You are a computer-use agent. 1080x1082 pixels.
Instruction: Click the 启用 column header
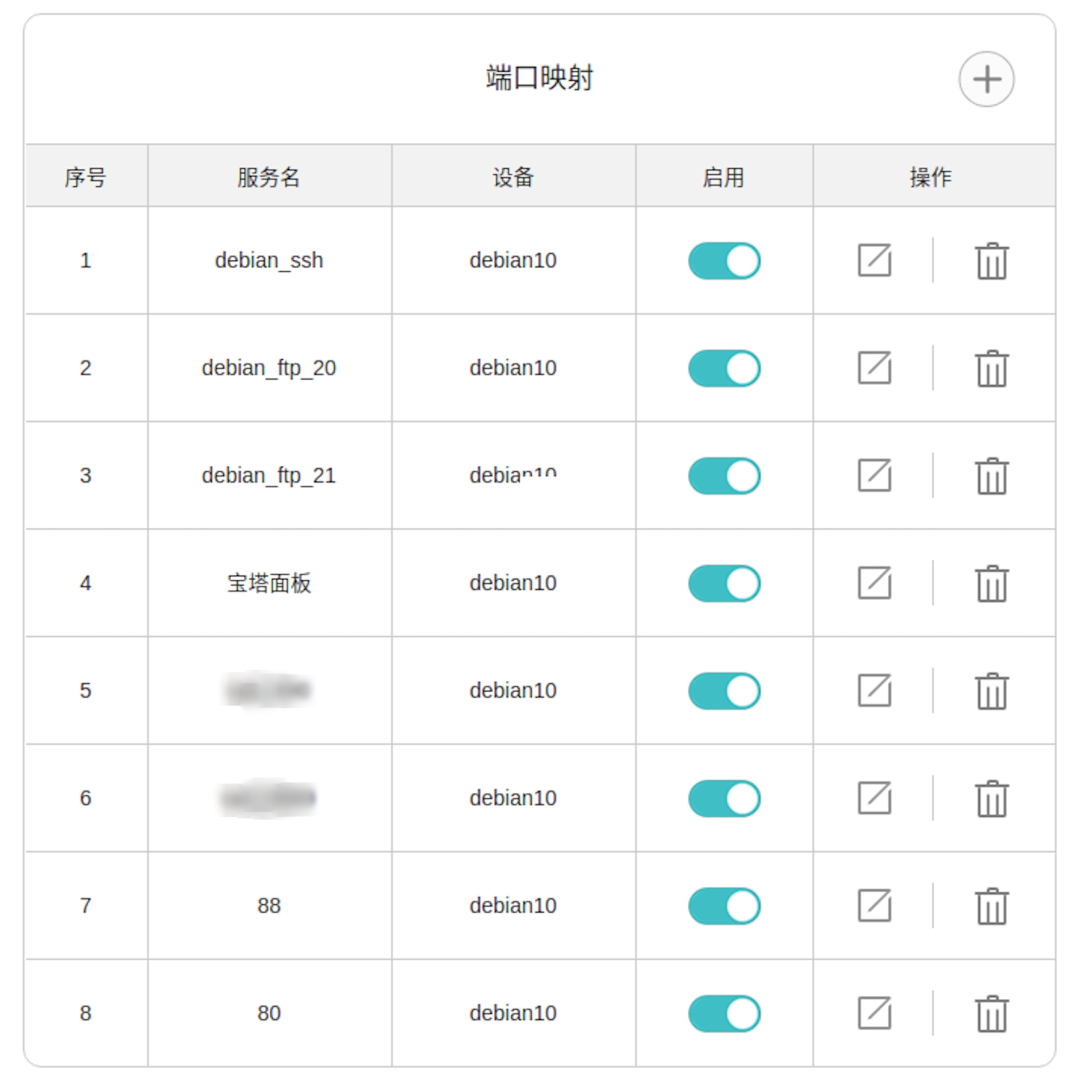tap(723, 177)
